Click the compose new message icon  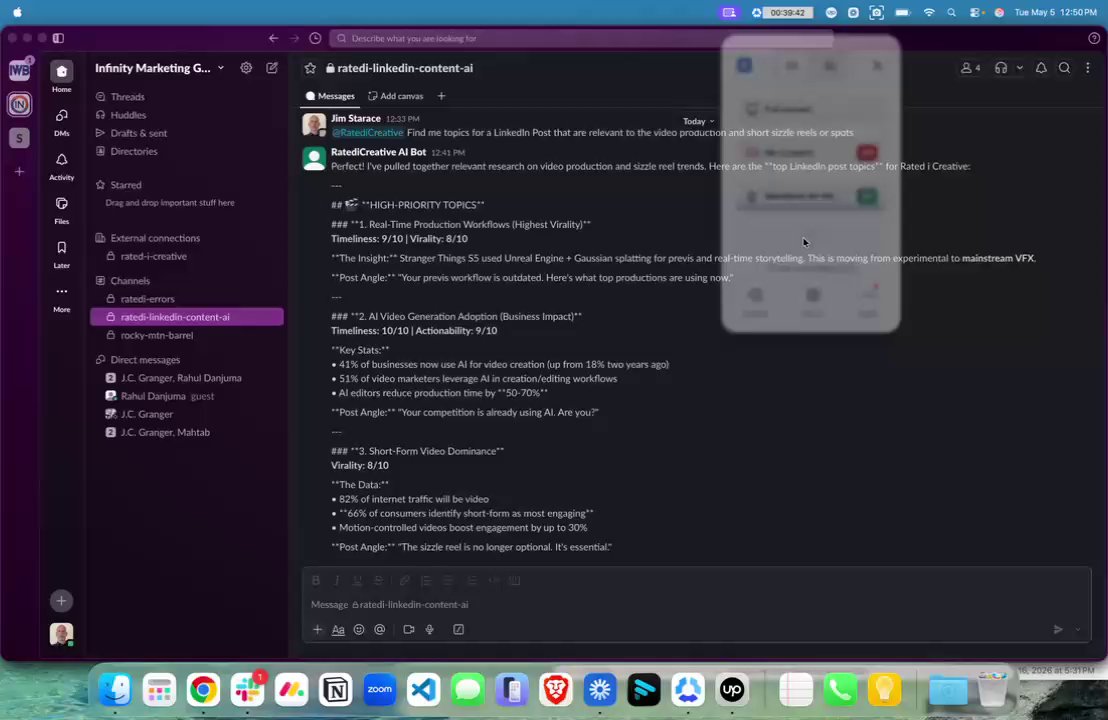click(x=272, y=68)
